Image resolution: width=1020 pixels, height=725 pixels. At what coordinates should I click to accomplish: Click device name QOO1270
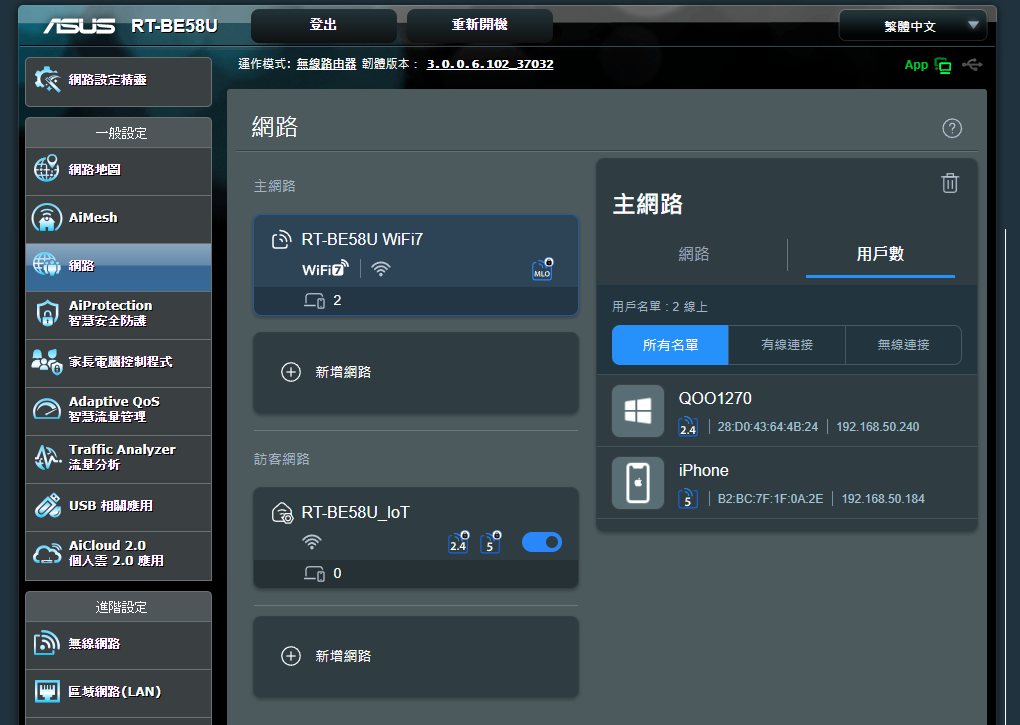click(x=715, y=399)
